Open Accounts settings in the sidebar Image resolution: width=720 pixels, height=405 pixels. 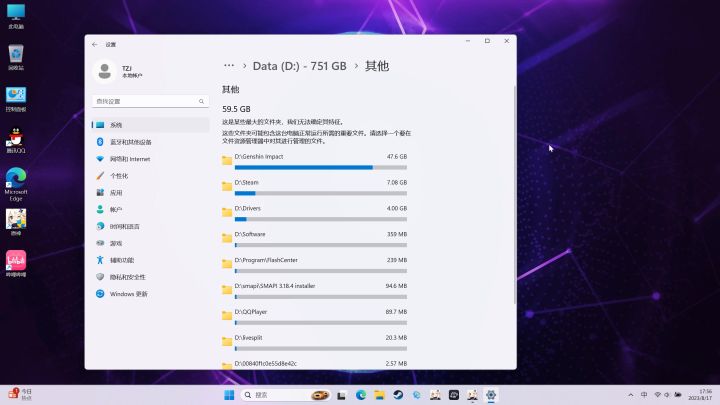[x=150, y=209]
